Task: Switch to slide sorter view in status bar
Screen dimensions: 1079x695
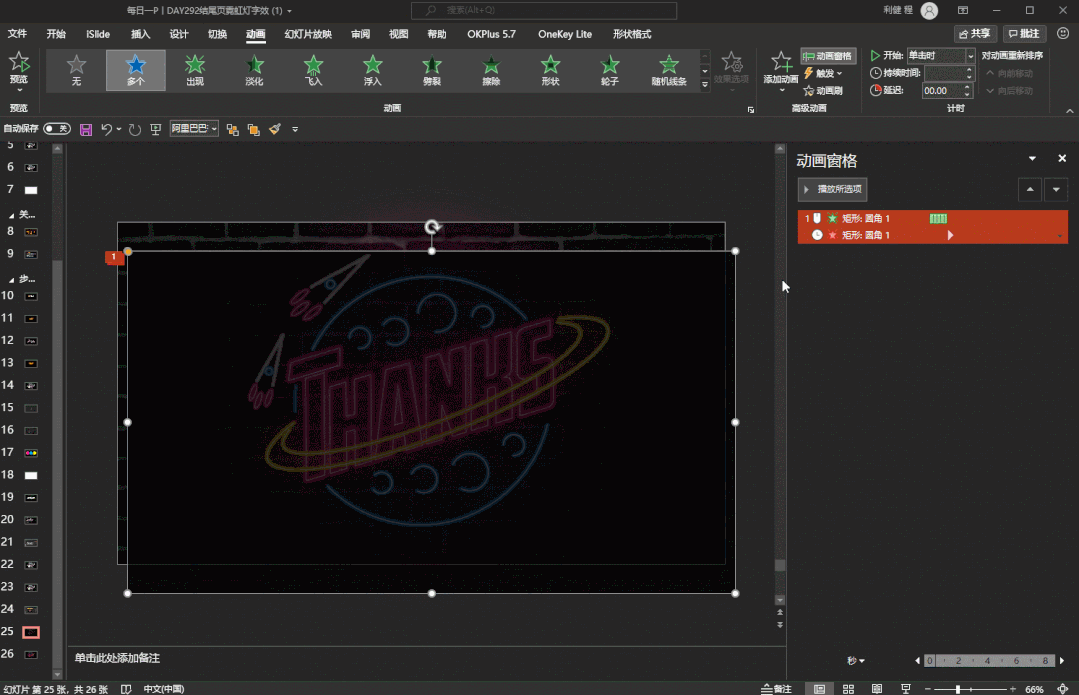Action: point(848,689)
